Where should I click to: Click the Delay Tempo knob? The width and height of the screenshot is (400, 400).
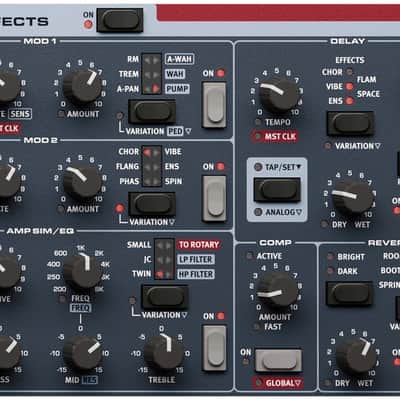pyautogui.click(x=279, y=94)
